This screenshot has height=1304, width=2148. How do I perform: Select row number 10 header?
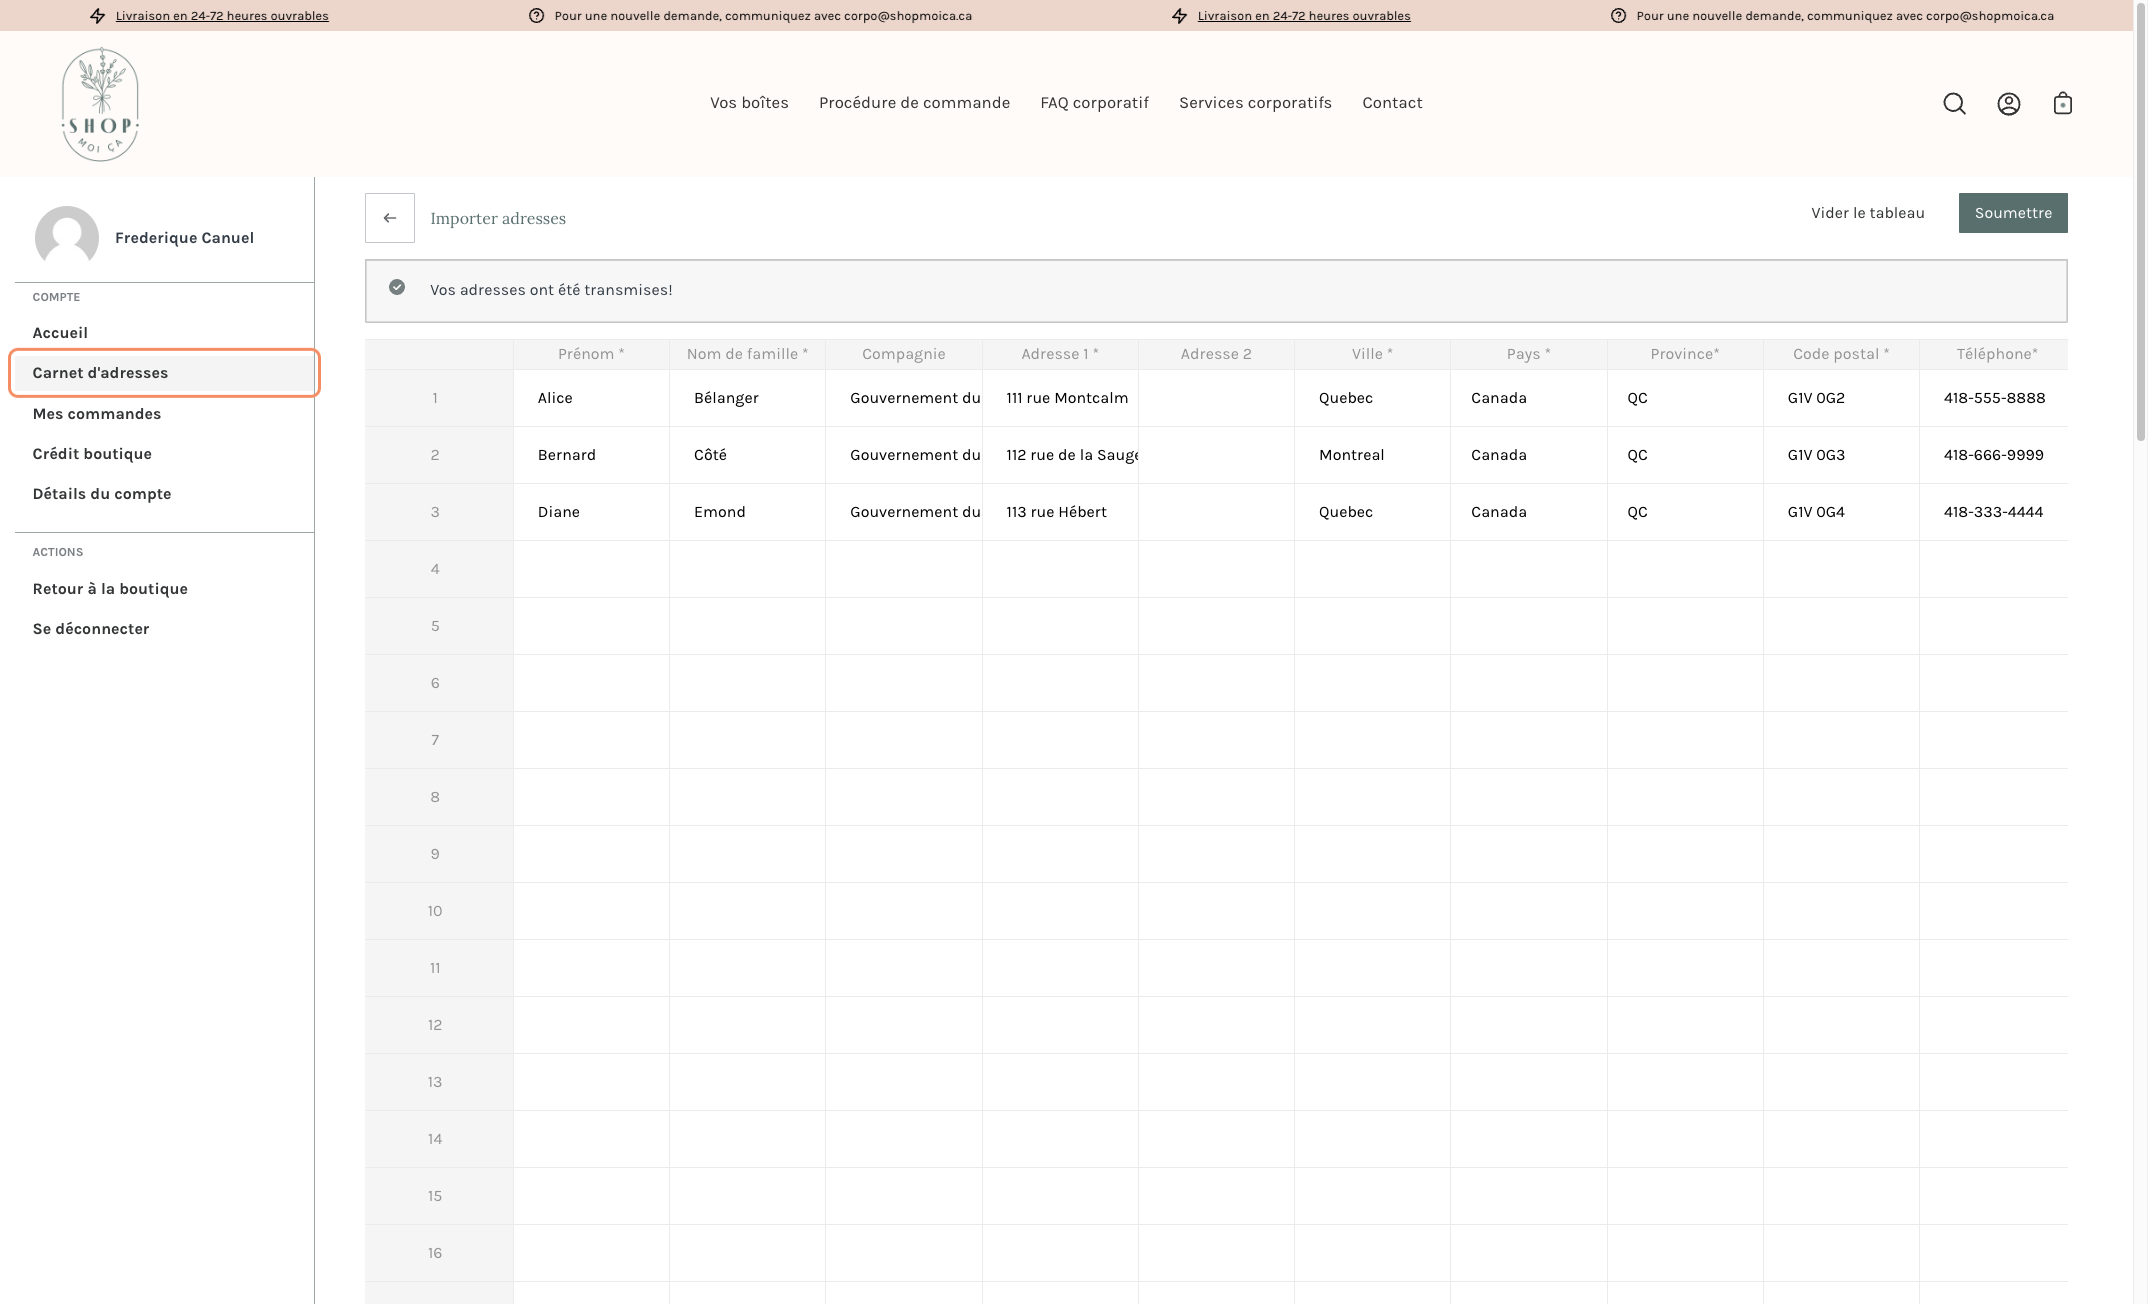[439, 911]
